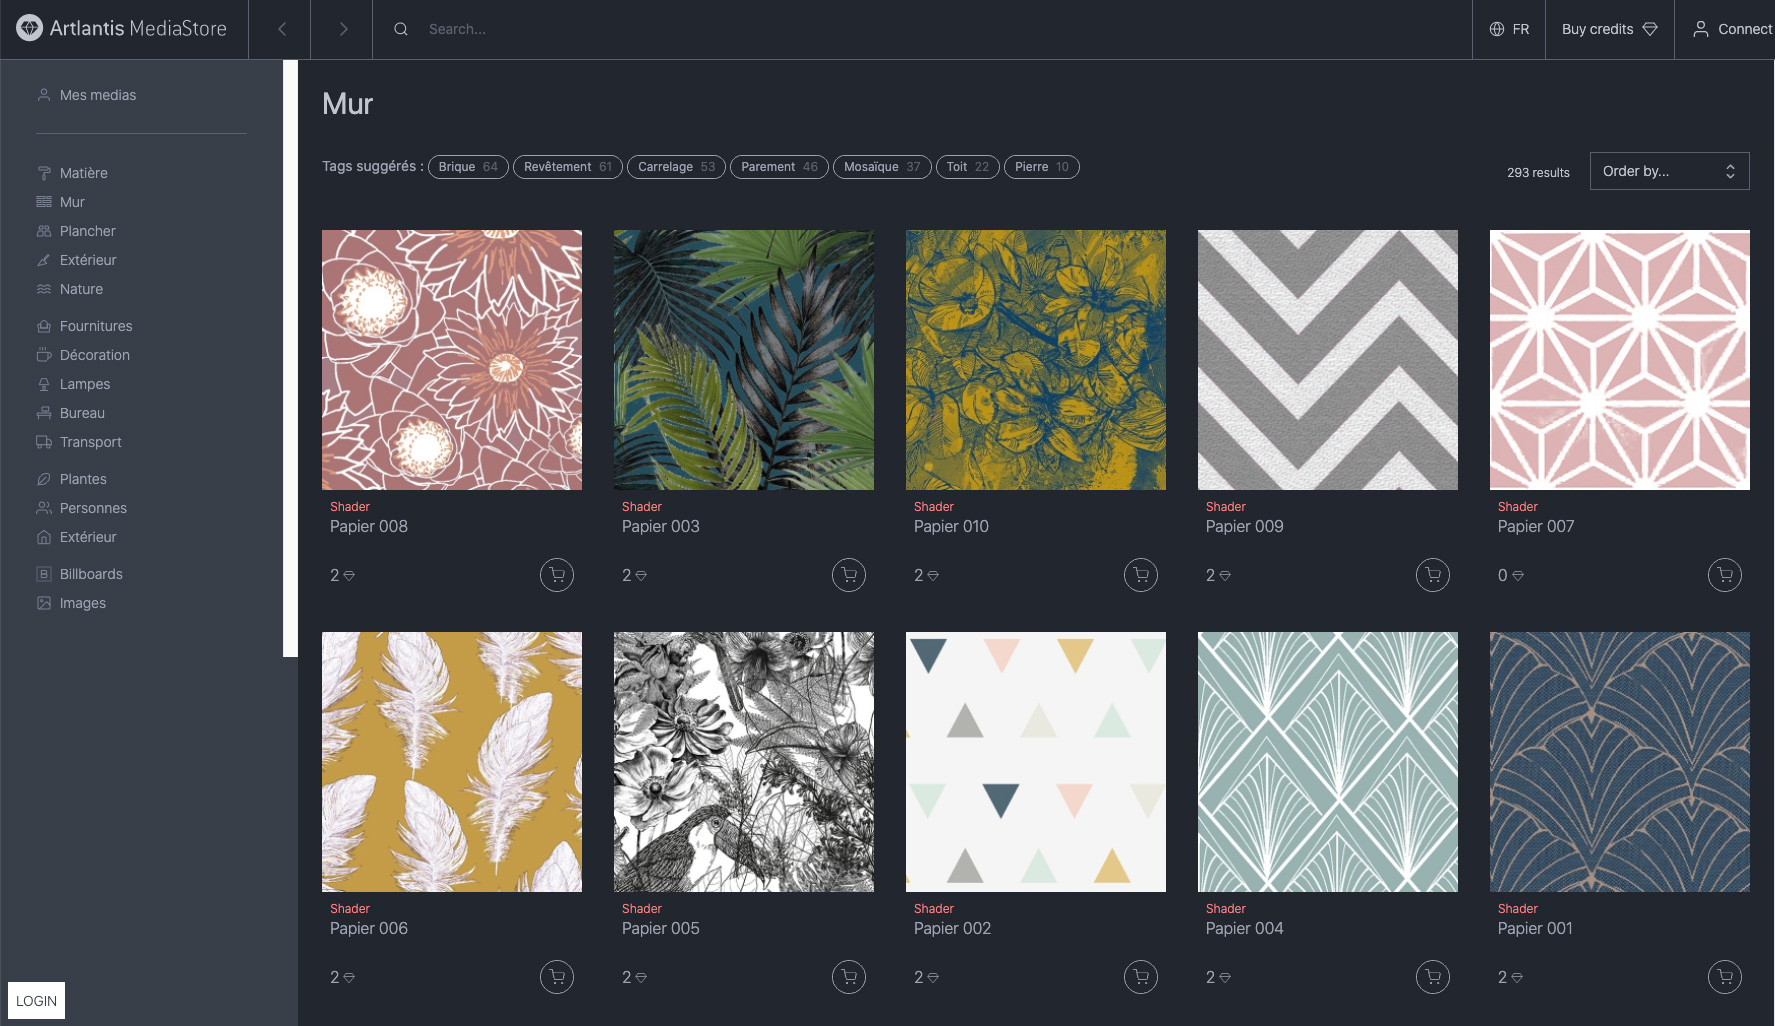Select Lampes in the sidebar

tap(84, 384)
